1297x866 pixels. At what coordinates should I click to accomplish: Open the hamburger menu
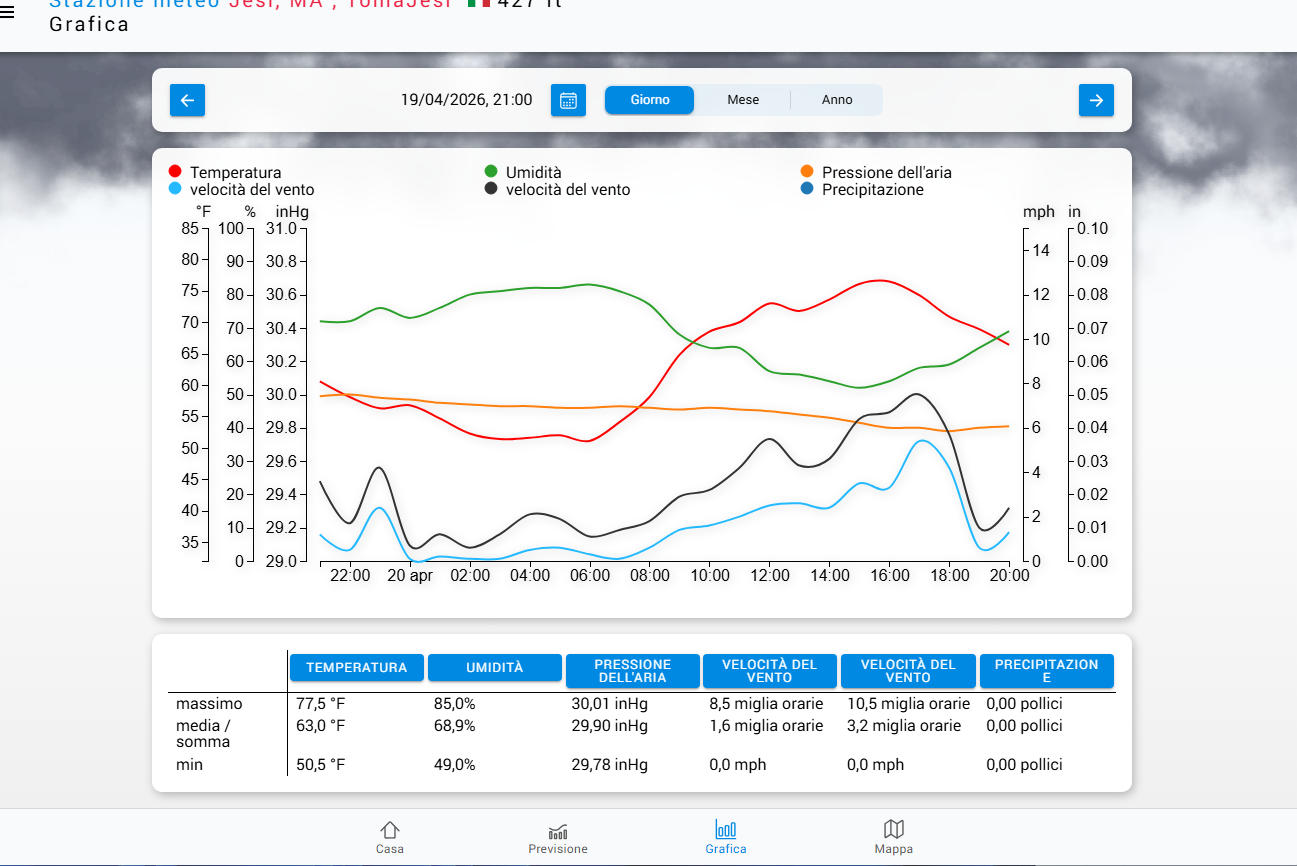click(x=8, y=12)
